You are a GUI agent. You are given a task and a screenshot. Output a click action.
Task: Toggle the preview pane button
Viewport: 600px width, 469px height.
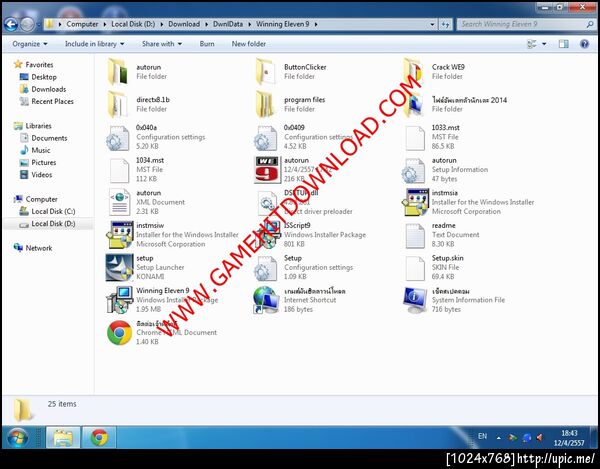[563, 44]
